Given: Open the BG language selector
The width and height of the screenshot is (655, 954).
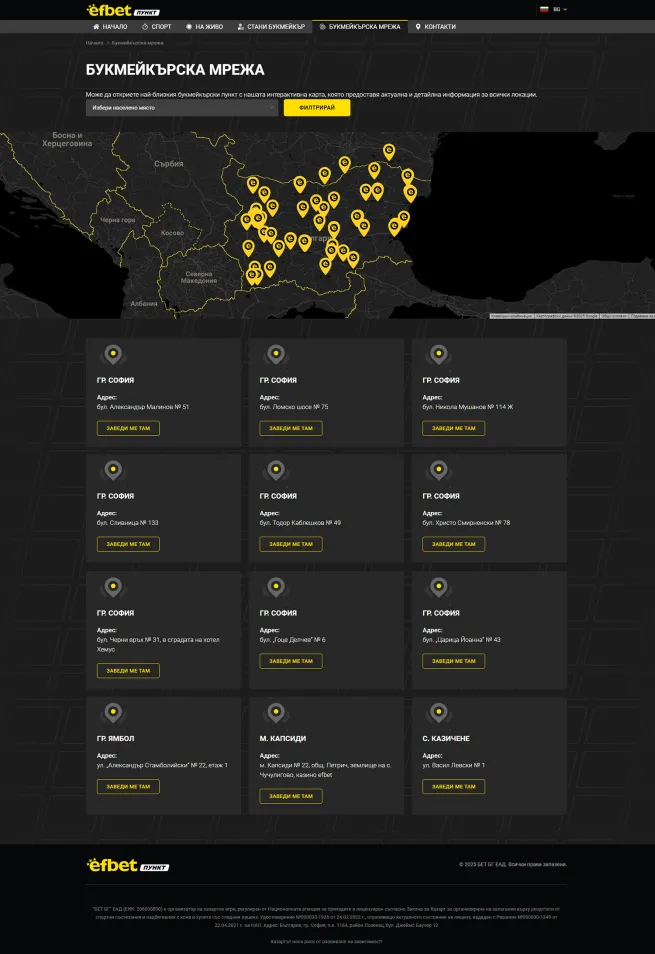Looking at the screenshot, I should [x=553, y=9].
